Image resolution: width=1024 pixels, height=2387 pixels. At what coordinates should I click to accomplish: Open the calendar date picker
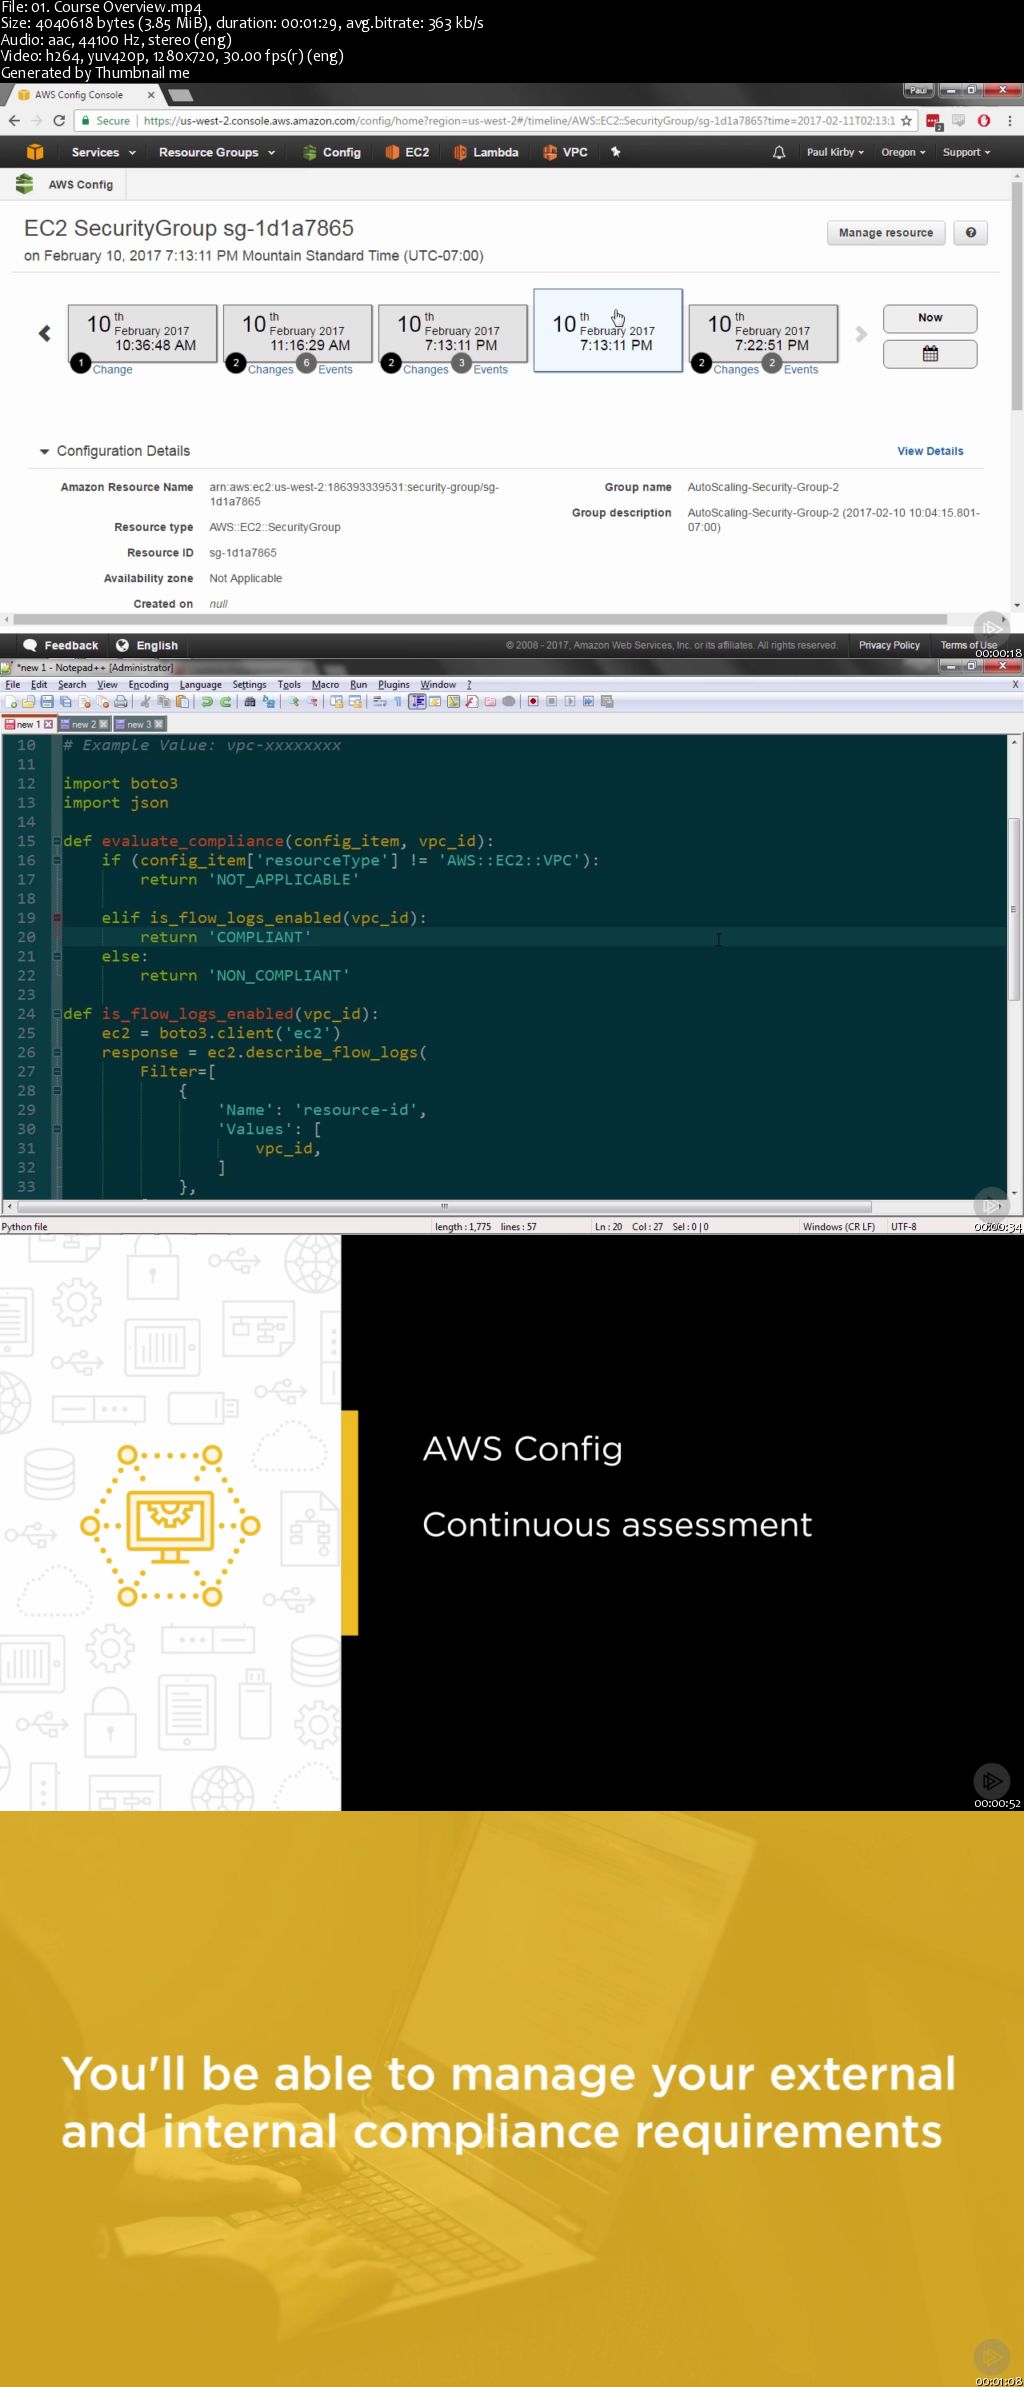[x=930, y=354]
